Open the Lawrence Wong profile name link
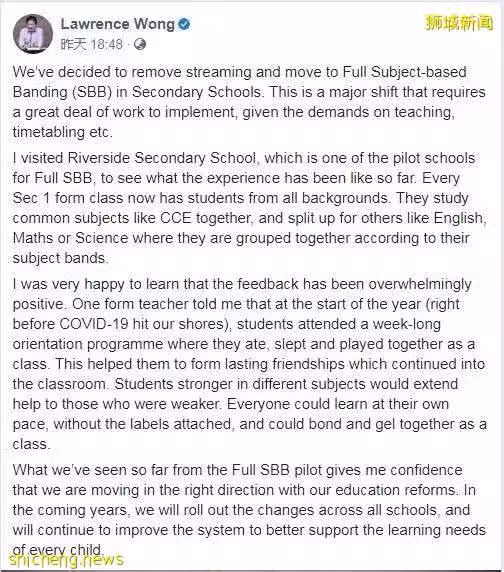The image size is (504, 572). click(117, 24)
